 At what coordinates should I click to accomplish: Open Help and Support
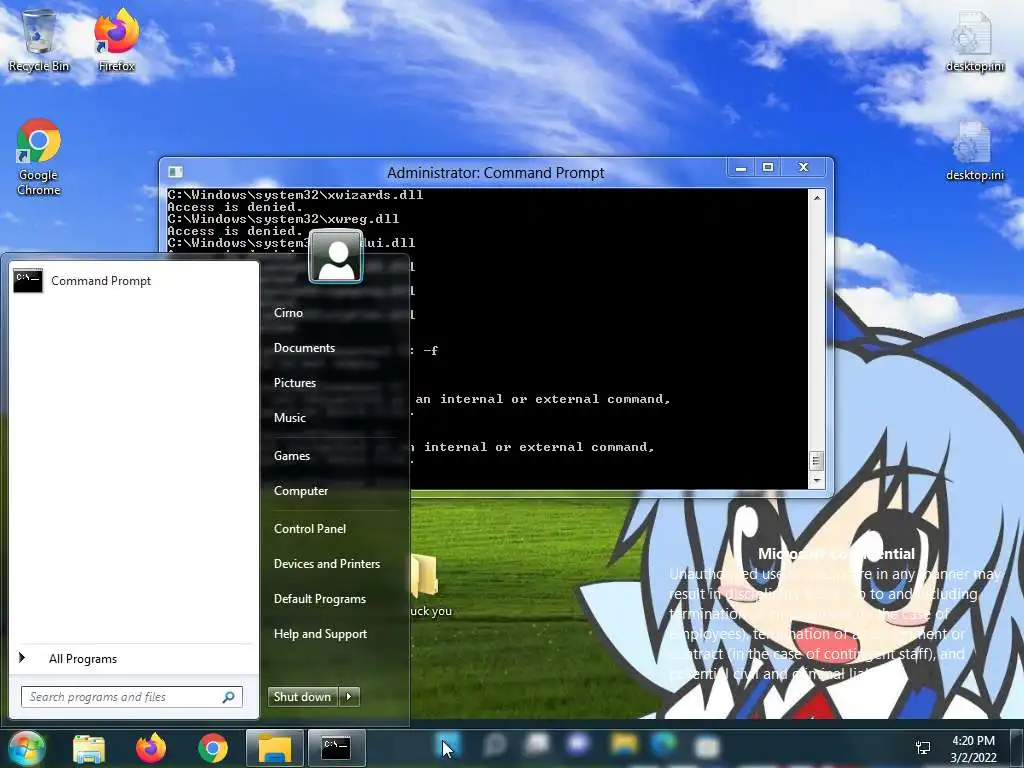point(321,634)
